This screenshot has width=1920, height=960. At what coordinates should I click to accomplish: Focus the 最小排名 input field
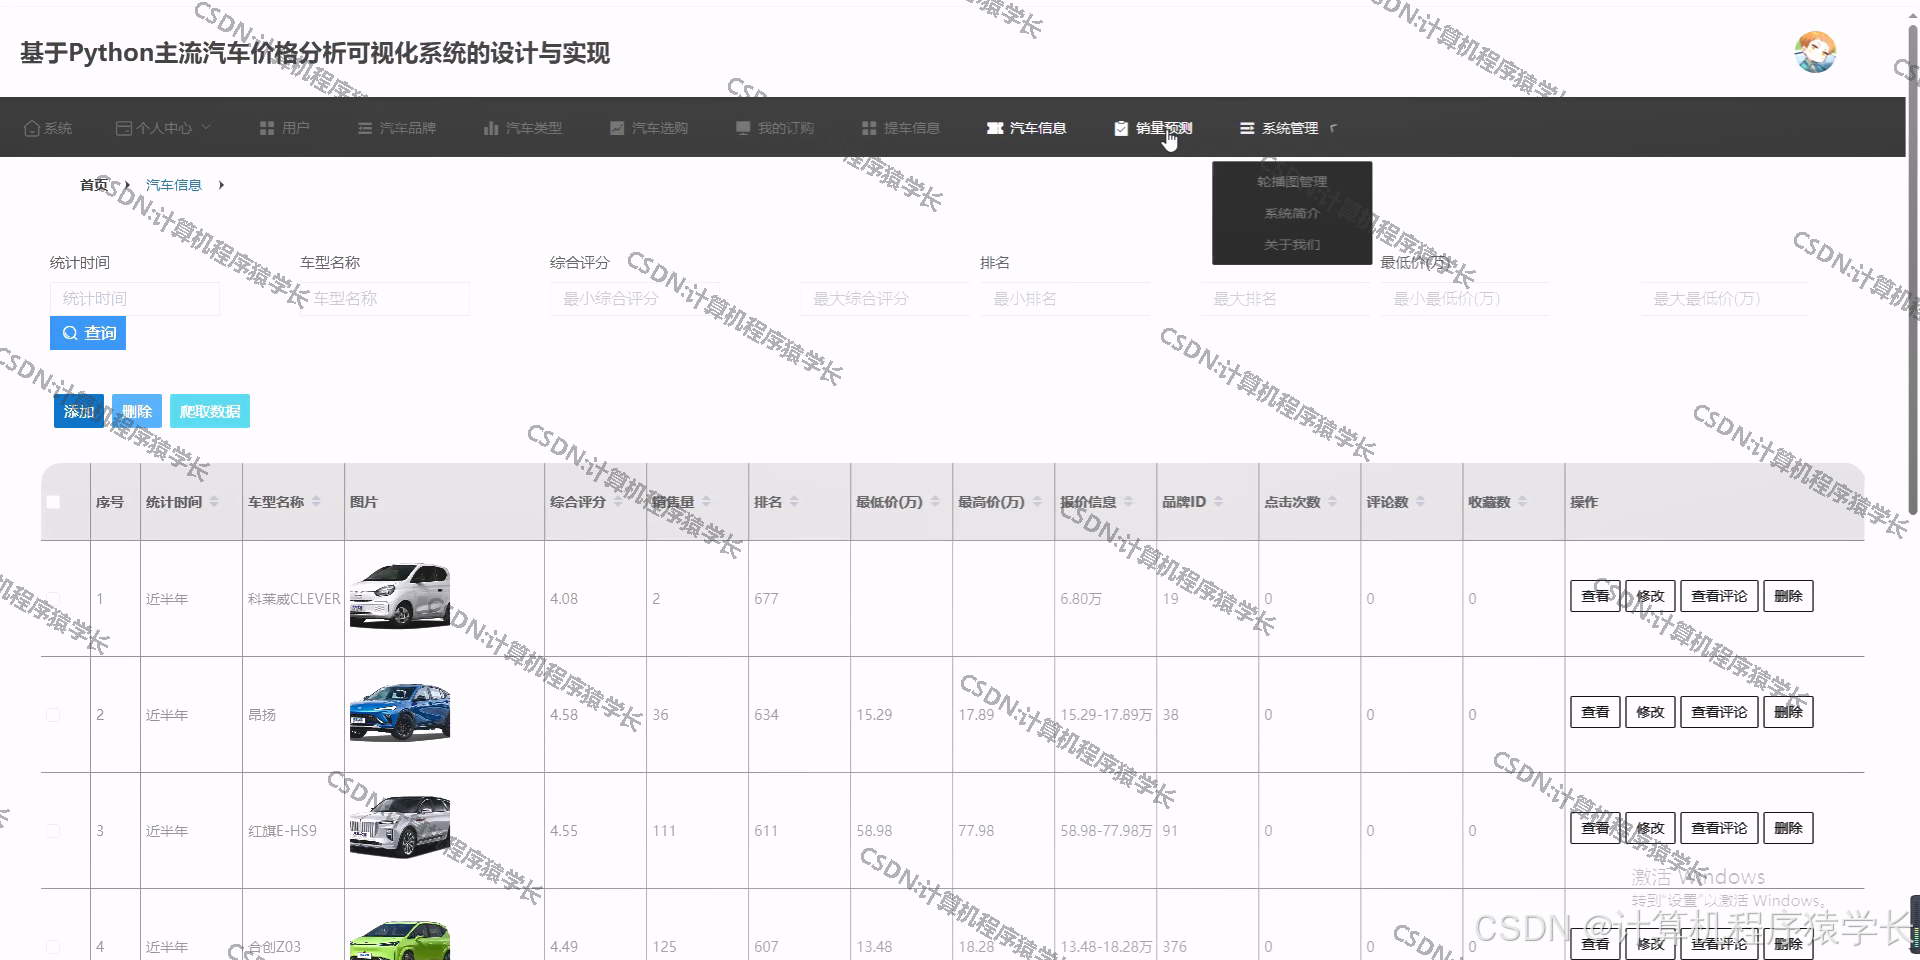tap(1065, 299)
